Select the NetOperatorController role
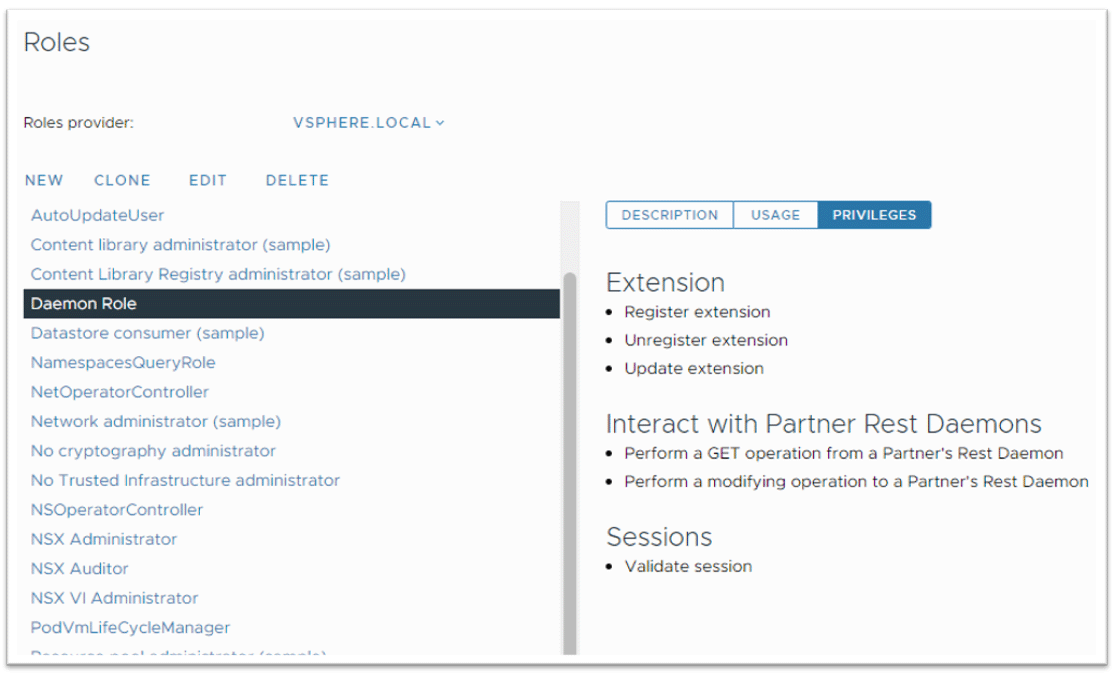The image size is (1116, 674). click(120, 392)
